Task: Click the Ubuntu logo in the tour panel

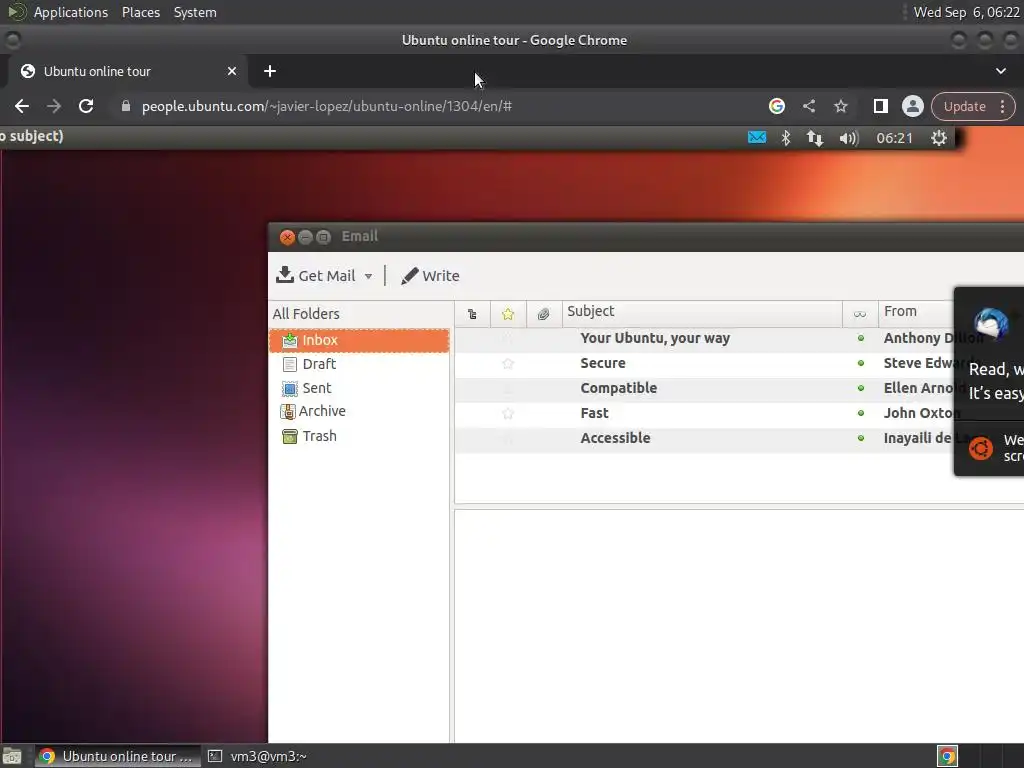Action: point(980,448)
